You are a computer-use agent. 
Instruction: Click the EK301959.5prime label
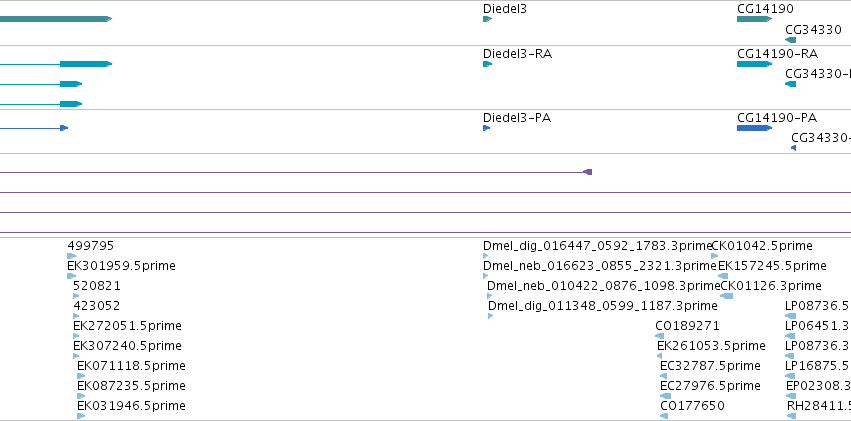(122, 266)
